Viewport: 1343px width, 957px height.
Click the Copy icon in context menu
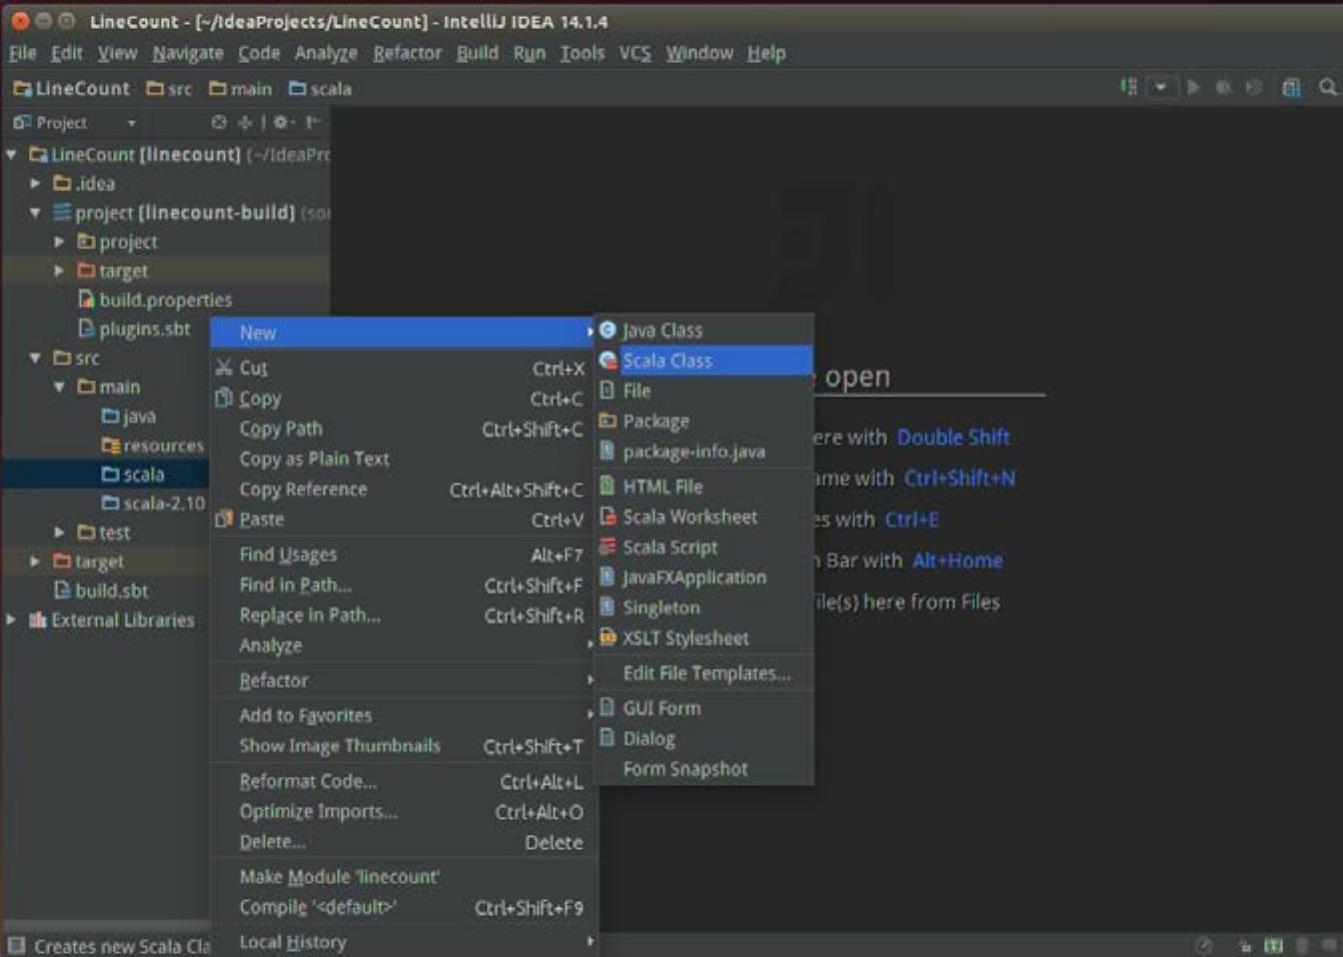(x=224, y=398)
